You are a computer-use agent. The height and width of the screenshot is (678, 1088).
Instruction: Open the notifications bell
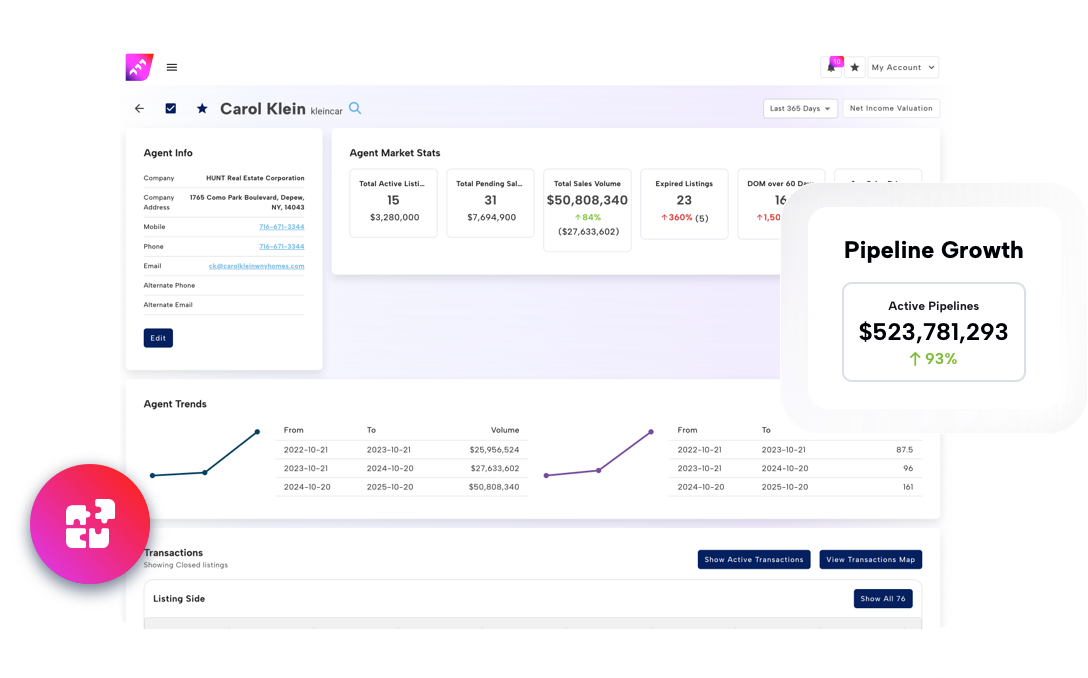click(x=831, y=67)
